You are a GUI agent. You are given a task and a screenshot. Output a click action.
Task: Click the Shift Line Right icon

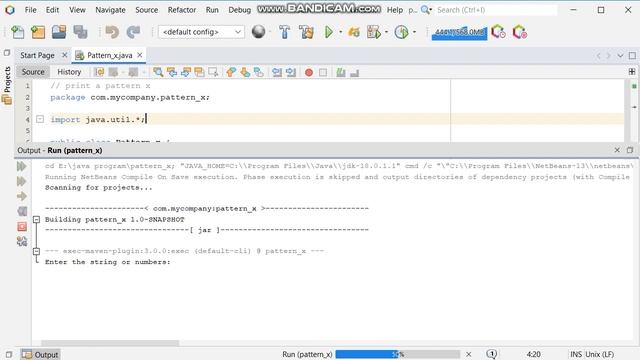(x=291, y=72)
